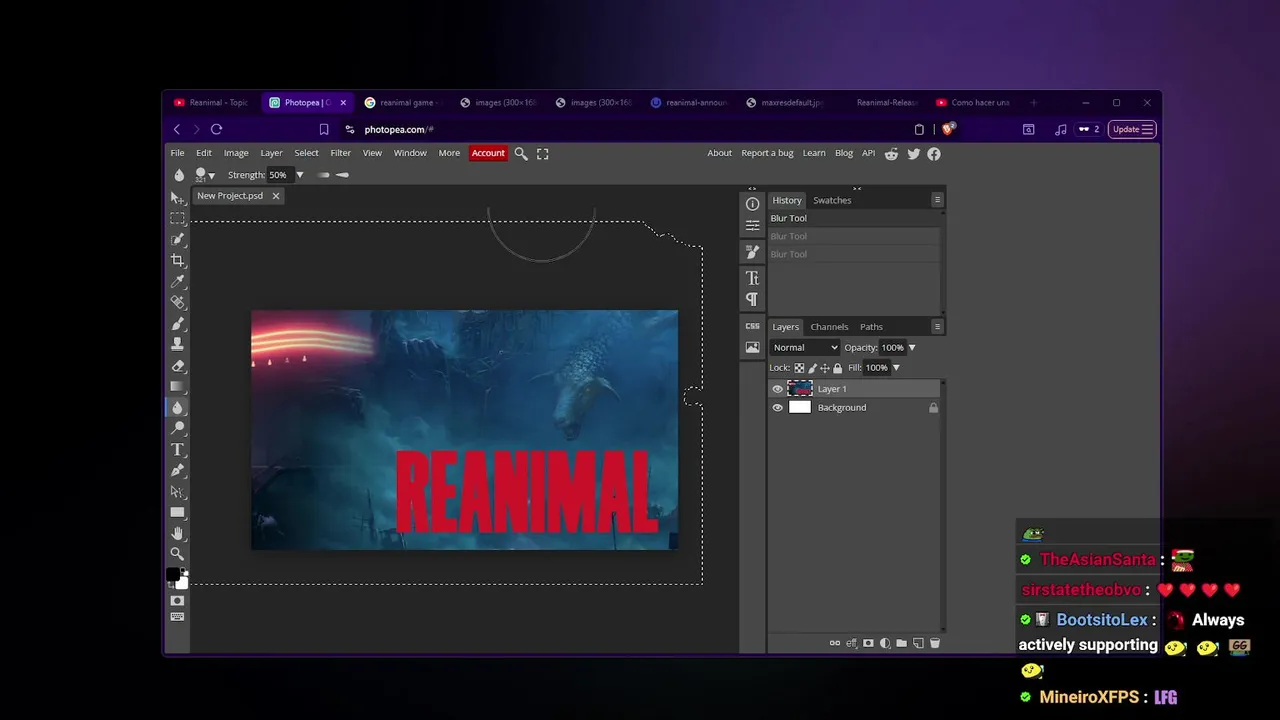This screenshot has height=720, width=1280.
Task: Pick the Zoom tool in left toolbar
Action: (x=177, y=554)
